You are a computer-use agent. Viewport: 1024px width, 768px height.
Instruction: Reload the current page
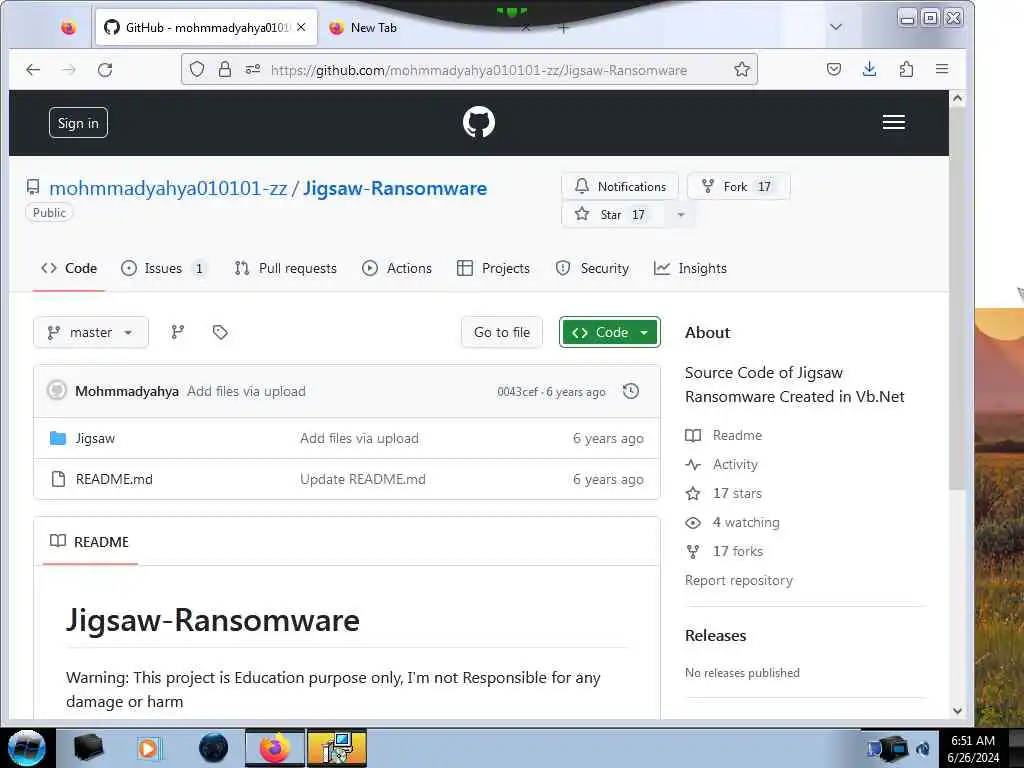pos(105,69)
